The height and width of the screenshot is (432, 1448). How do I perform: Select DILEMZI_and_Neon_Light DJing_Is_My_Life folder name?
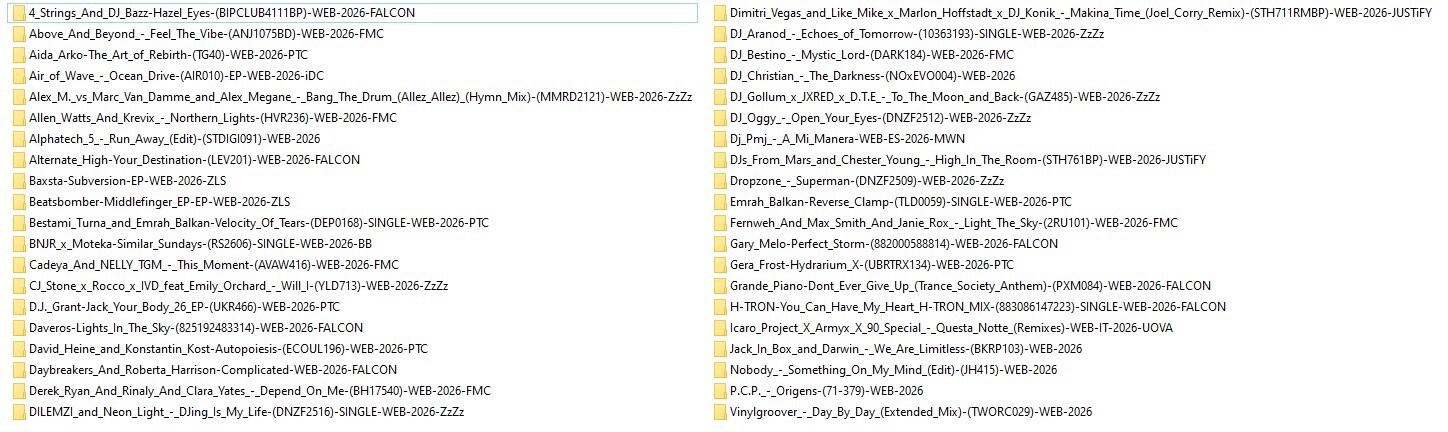247,412
